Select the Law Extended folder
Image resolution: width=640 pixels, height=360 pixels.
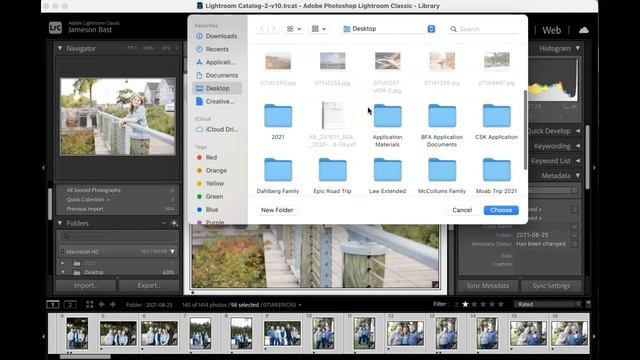387,170
